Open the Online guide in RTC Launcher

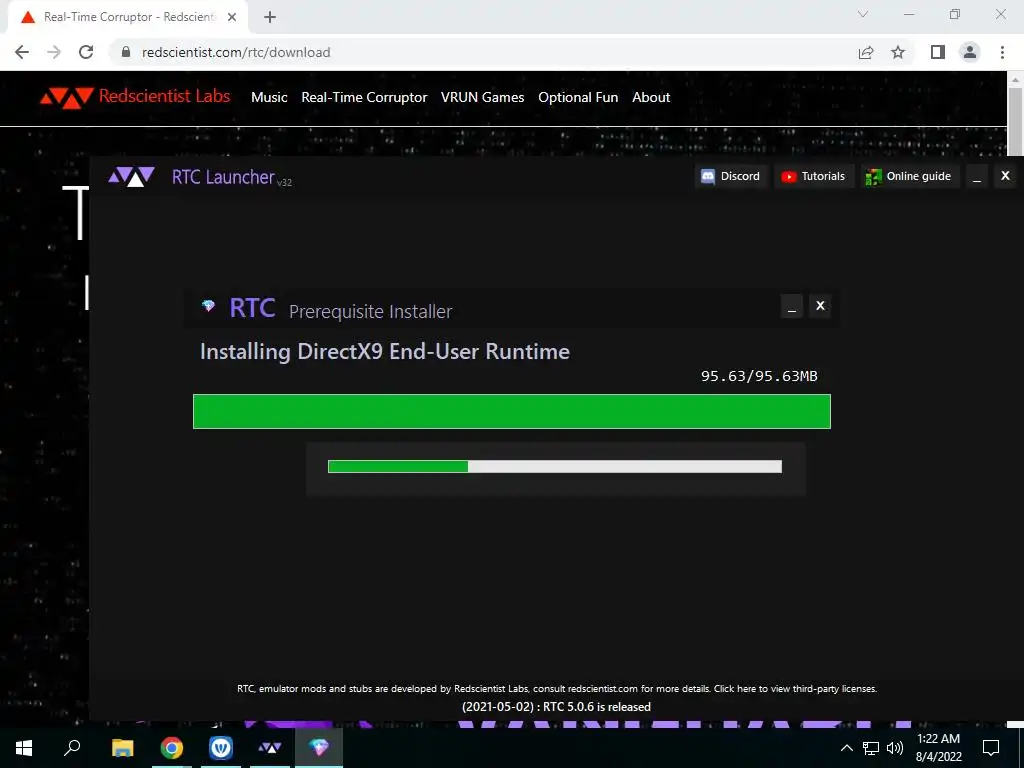pyautogui.click(x=909, y=176)
